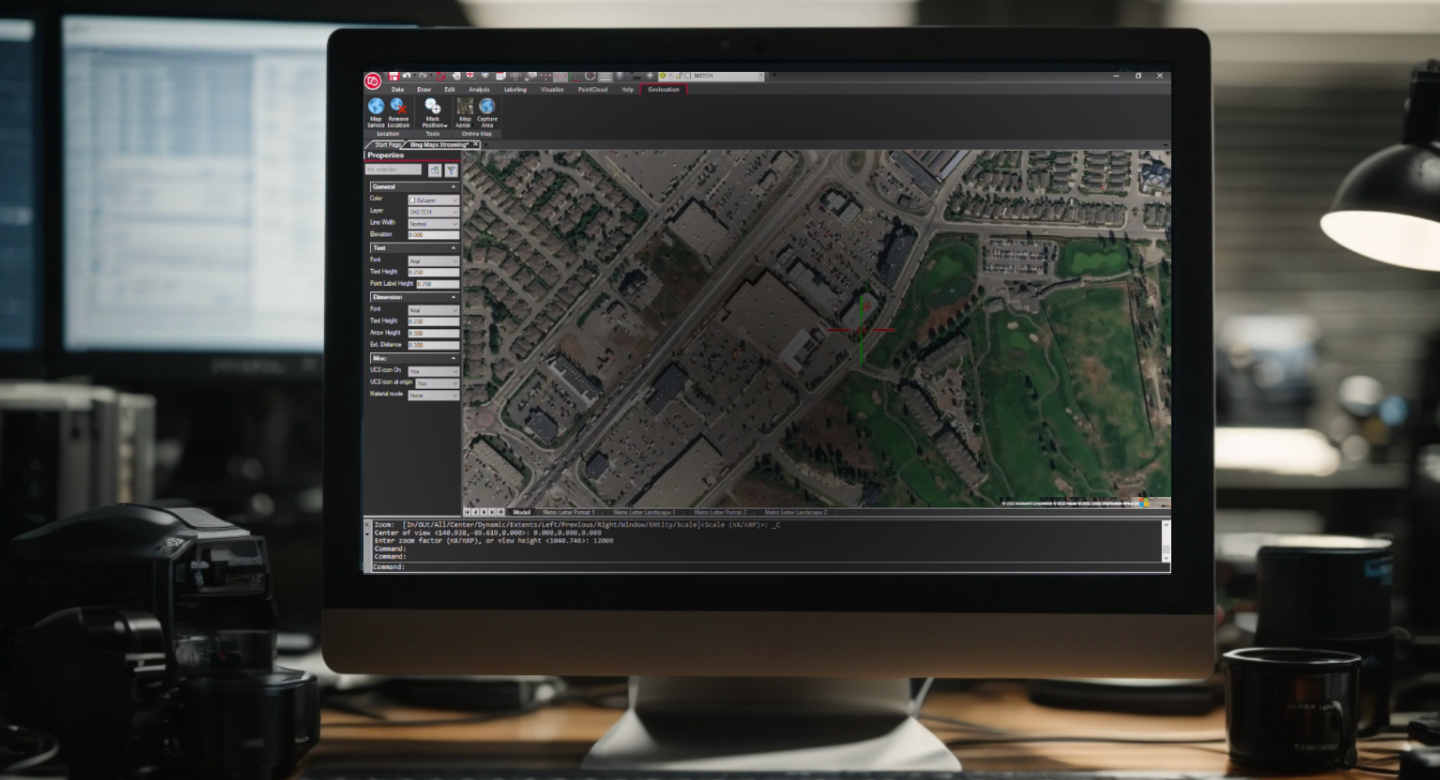Click the filter funnel icon in Properties
1440x780 pixels.
450,170
